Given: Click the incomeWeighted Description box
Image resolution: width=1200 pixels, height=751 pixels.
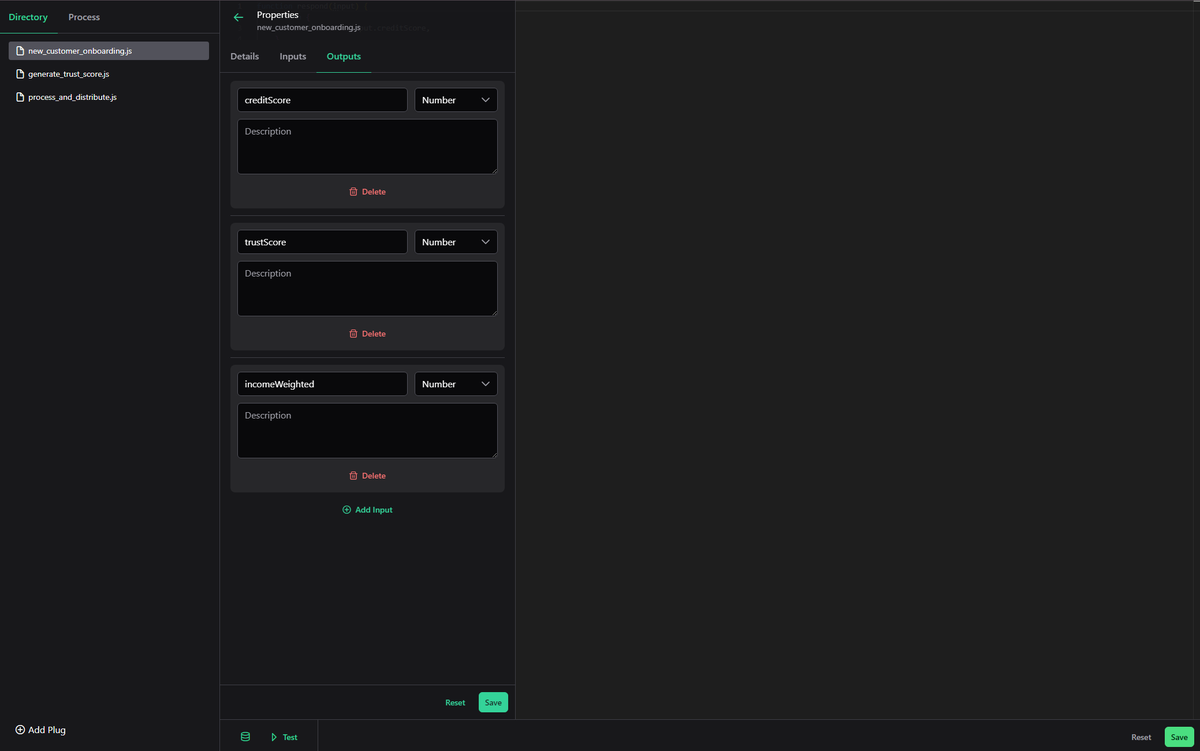Looking at the screenshot, I should pos(367,431).
